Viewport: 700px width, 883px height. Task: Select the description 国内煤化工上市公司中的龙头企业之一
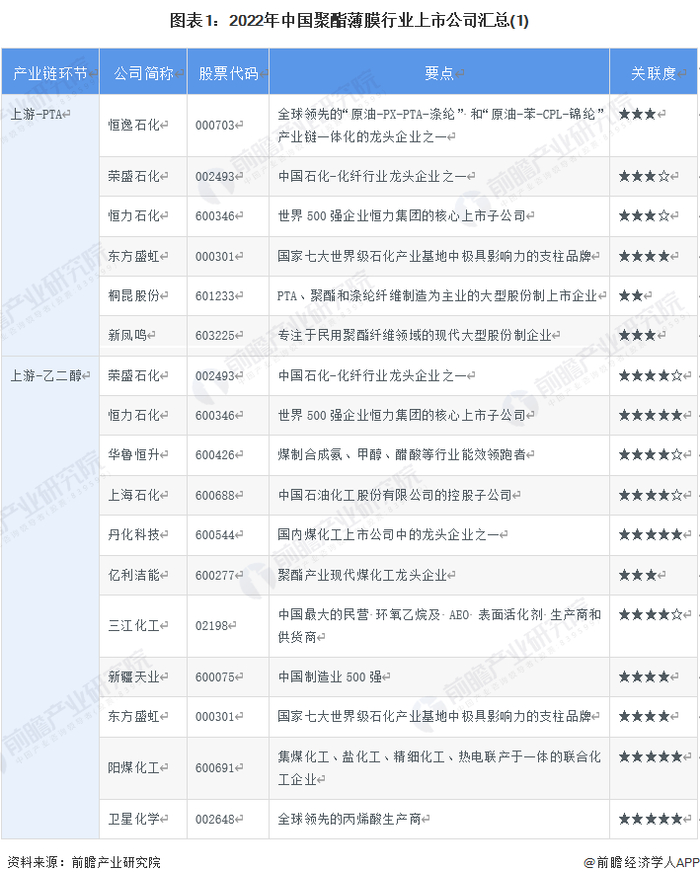point(389,534)
